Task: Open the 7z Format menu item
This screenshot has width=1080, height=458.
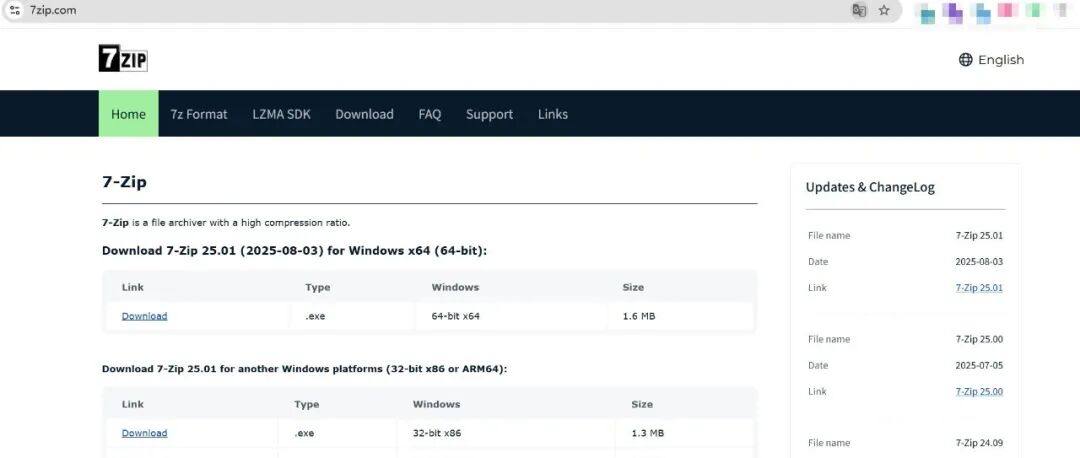Action: click(199, 114)
